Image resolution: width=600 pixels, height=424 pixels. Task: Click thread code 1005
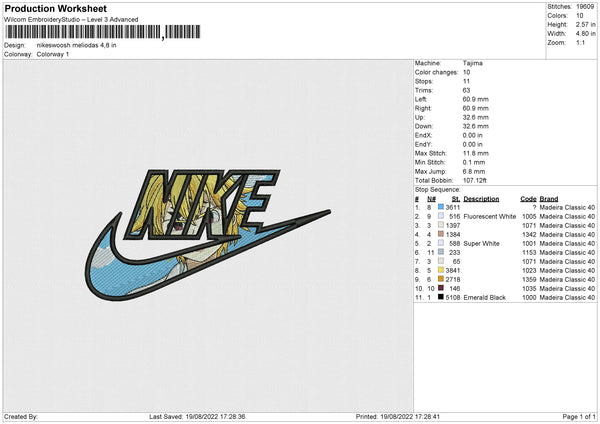pyautogui.click(x=529, y=217)
